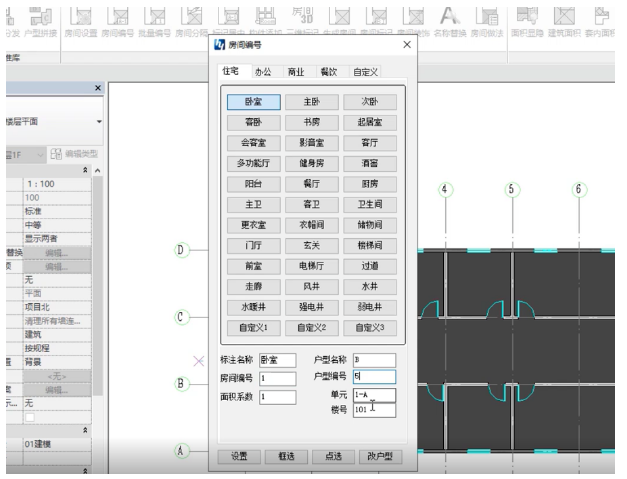Screen dimensions: 627x479
Task: Select grid bubble 6
Action: pyautogui.click(x=579, y=189)
